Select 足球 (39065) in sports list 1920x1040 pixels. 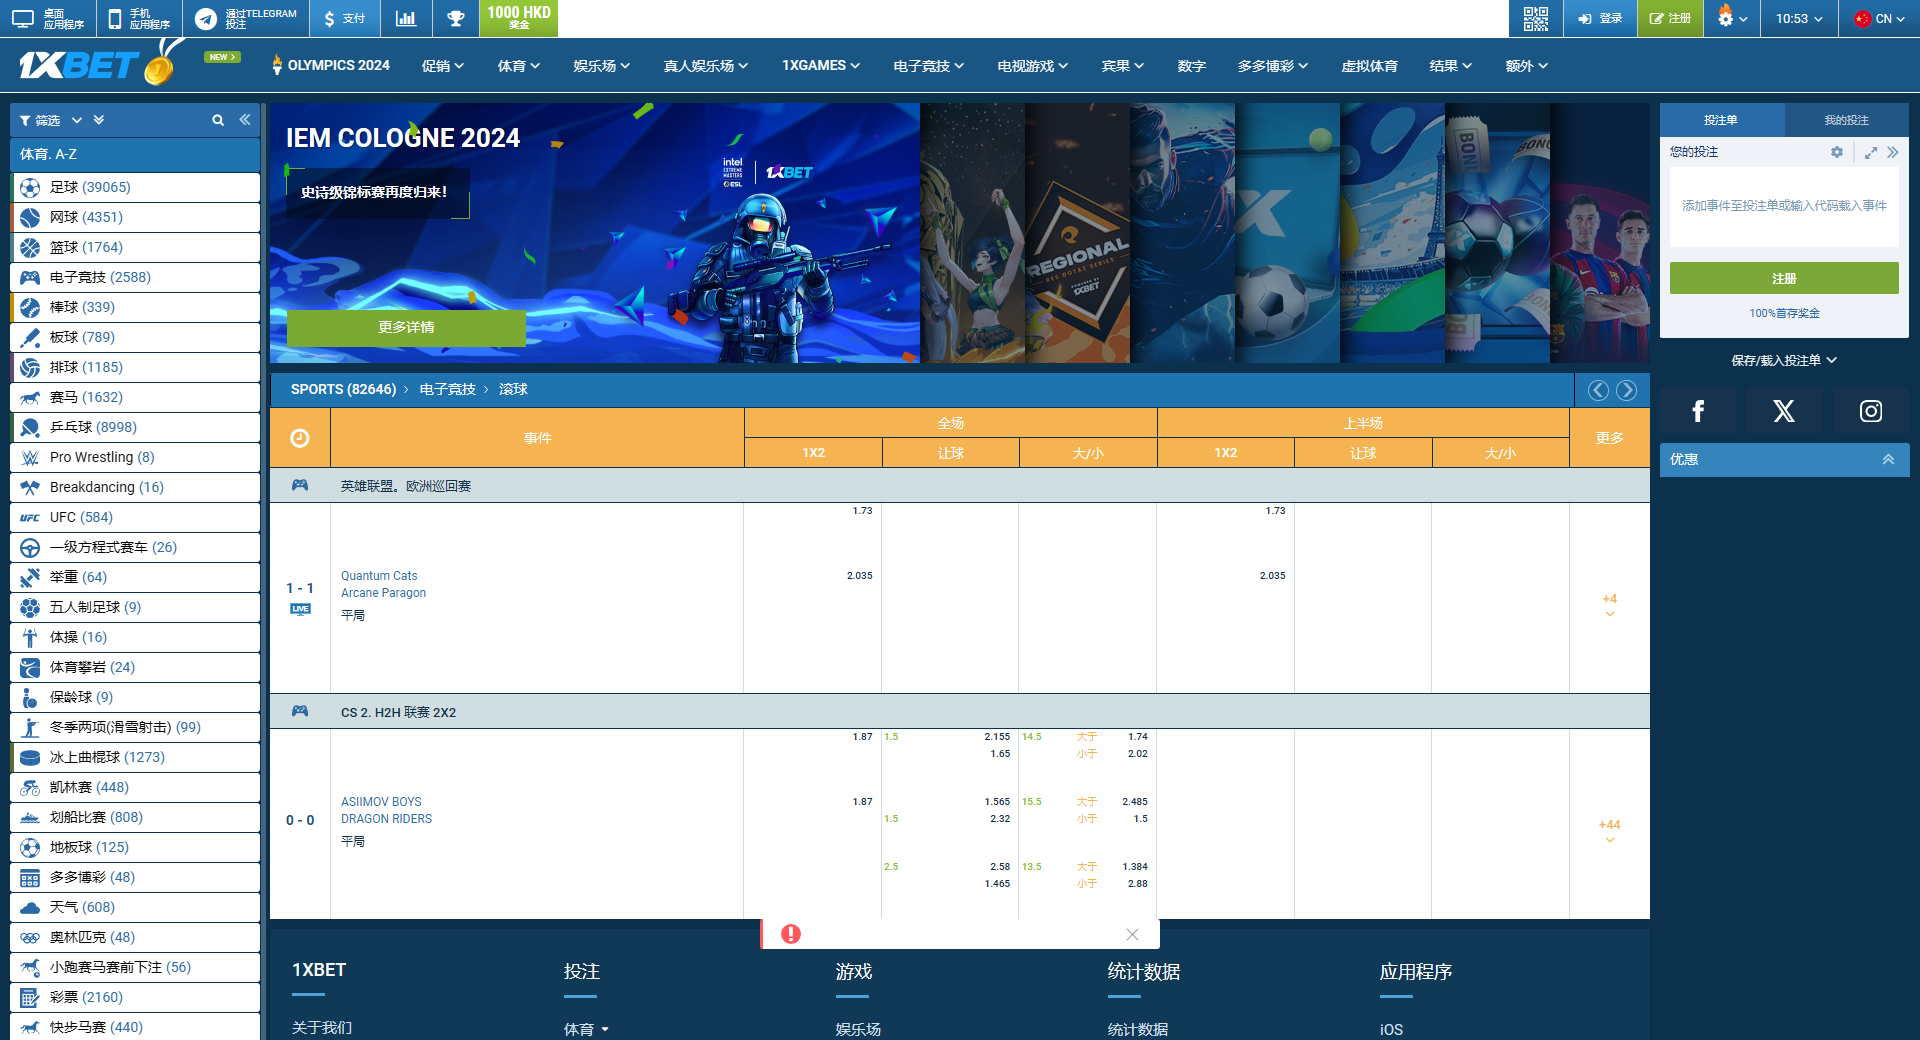(x=135, y=187)
